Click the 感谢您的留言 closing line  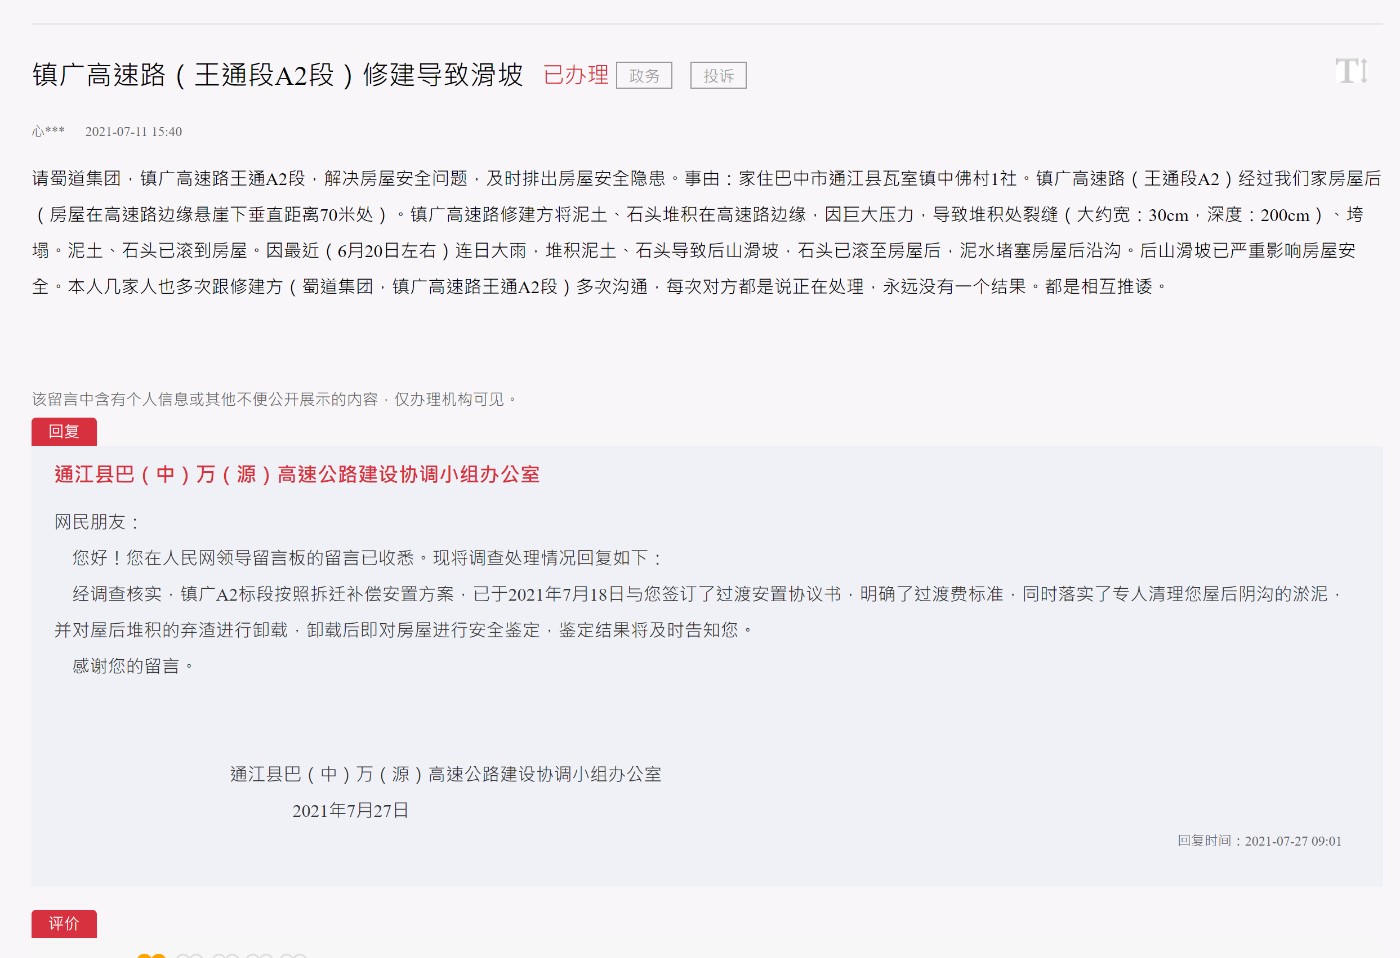pyautogui.click(x=133, y=666)
